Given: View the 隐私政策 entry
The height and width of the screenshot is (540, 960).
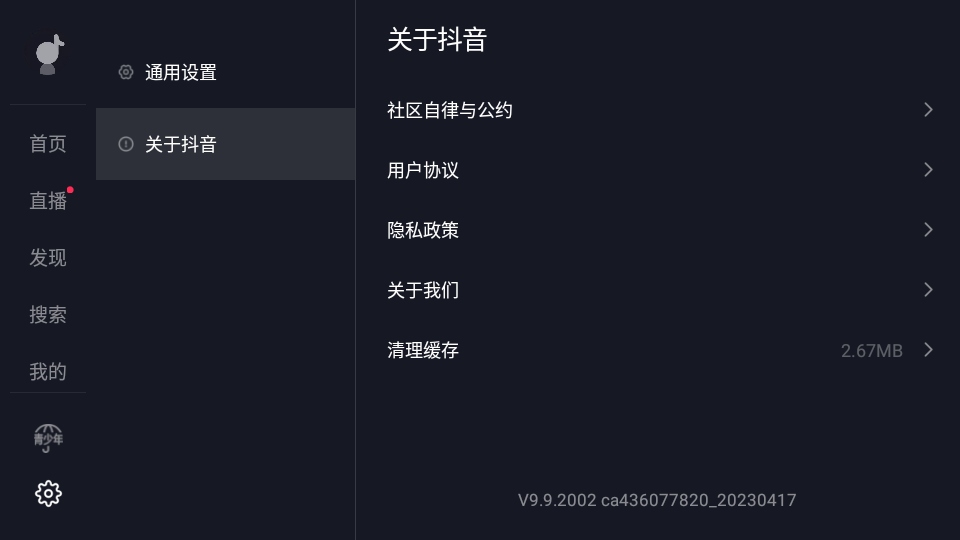Looking at the screenshot, I should coord(423,230).
